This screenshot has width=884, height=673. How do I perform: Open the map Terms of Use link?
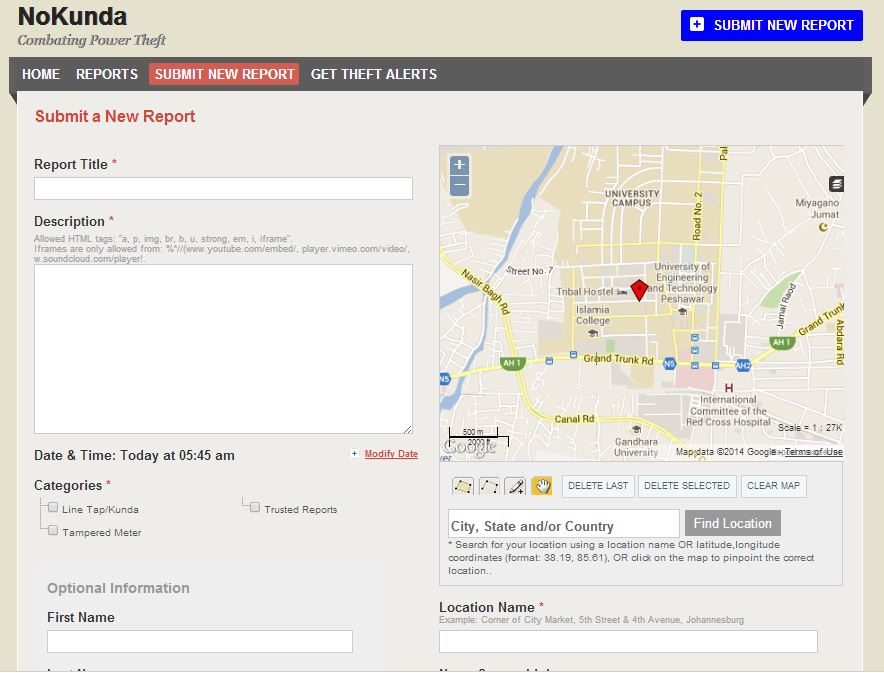point(814,451)
